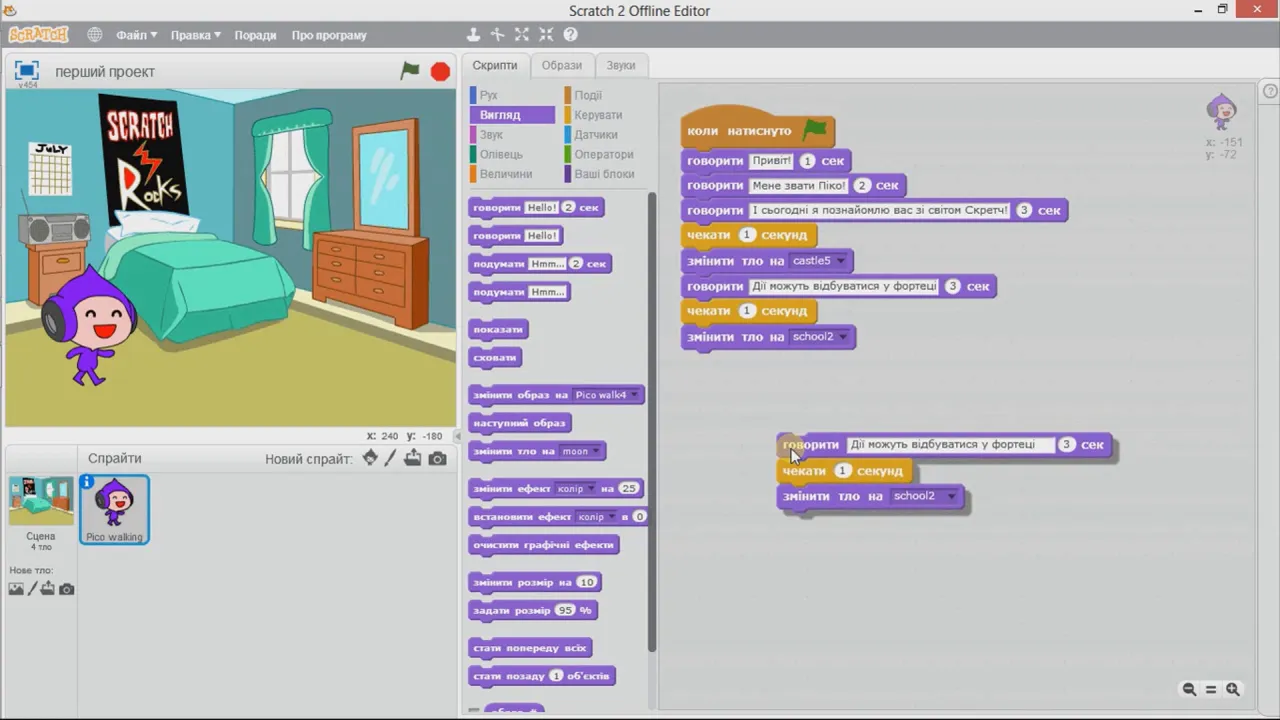This screenshot has height=720, width=1280.
Task: Click the показати block in the palette
Action: pyautogui.click(x=498, y=329)
